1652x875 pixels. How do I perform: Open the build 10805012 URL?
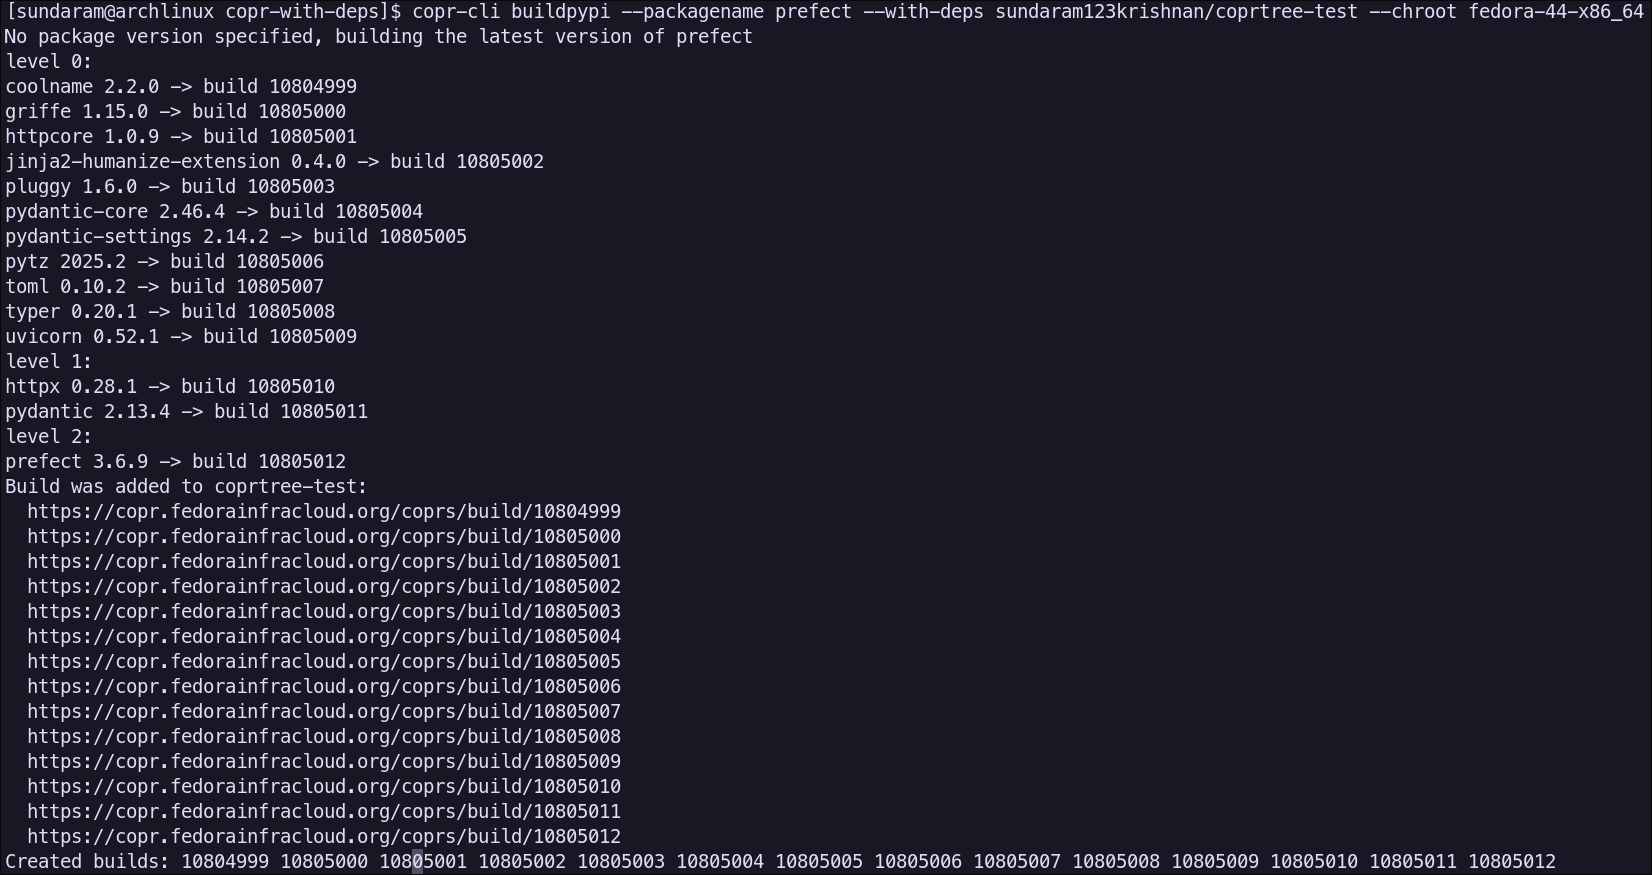click(x=324, y=836)
